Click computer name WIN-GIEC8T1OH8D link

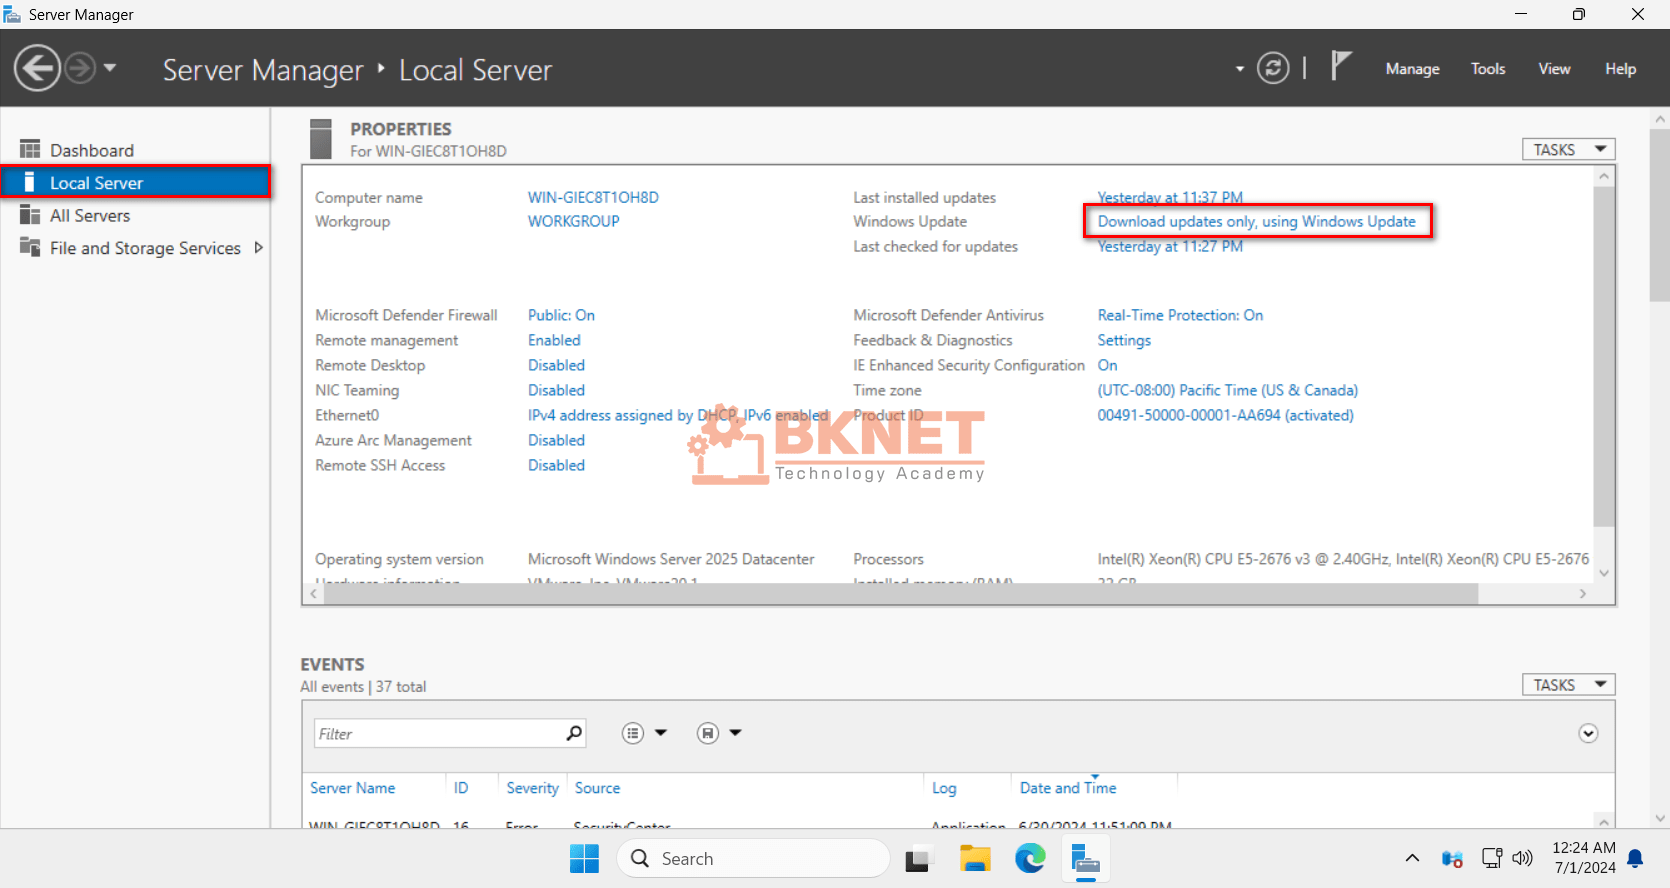[593, 197]
